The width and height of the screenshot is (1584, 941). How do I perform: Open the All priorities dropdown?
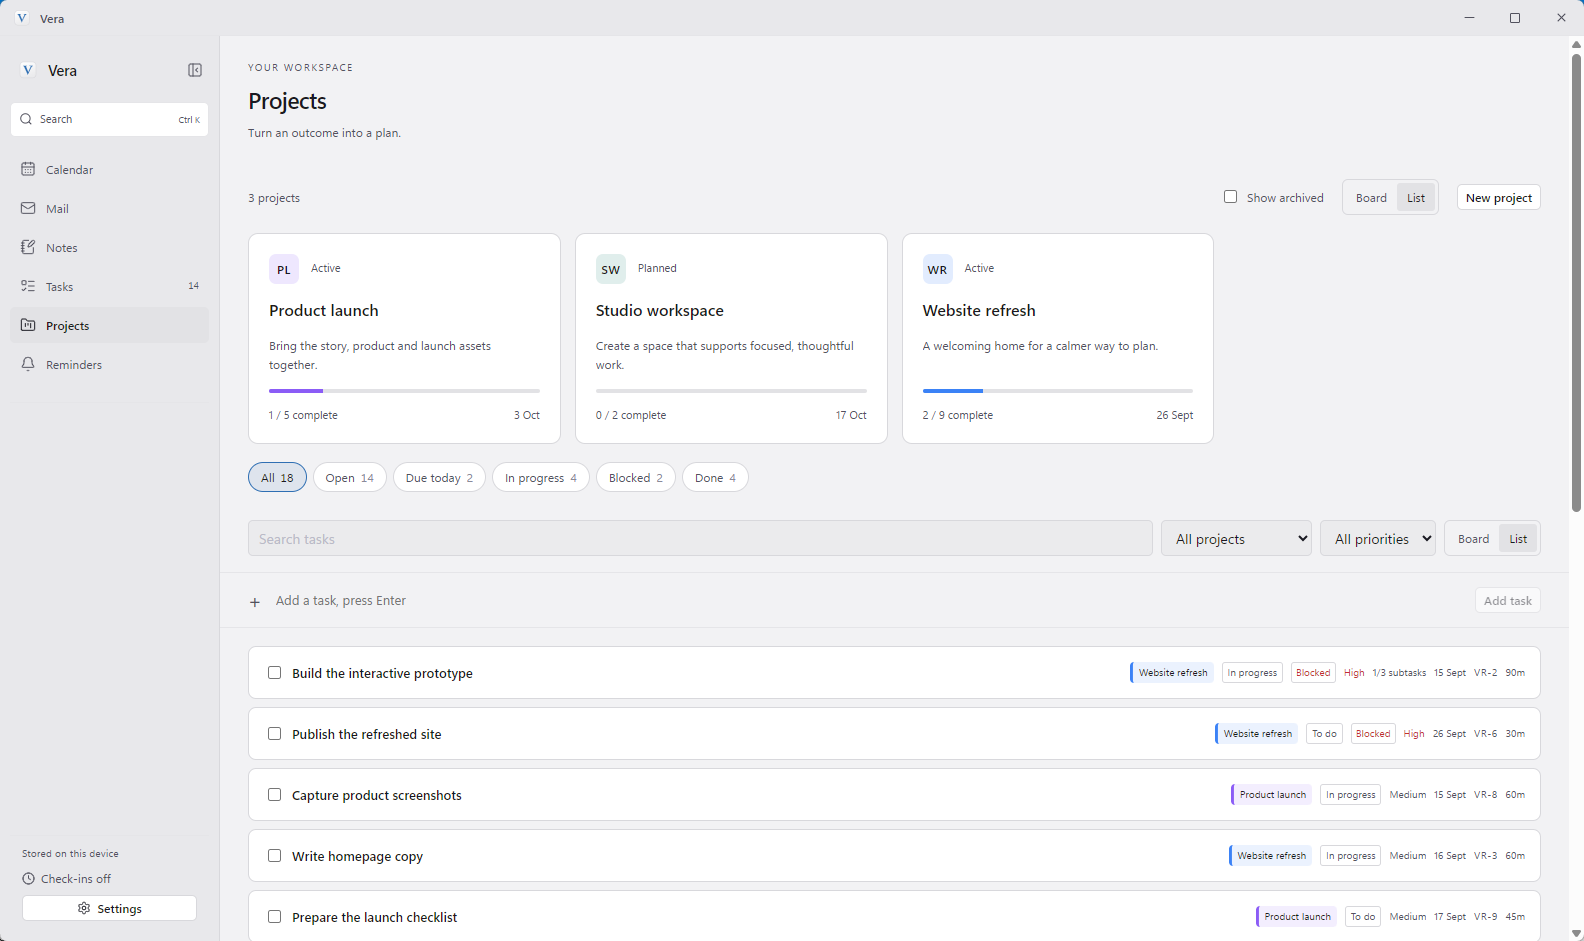click(1378, 538)
